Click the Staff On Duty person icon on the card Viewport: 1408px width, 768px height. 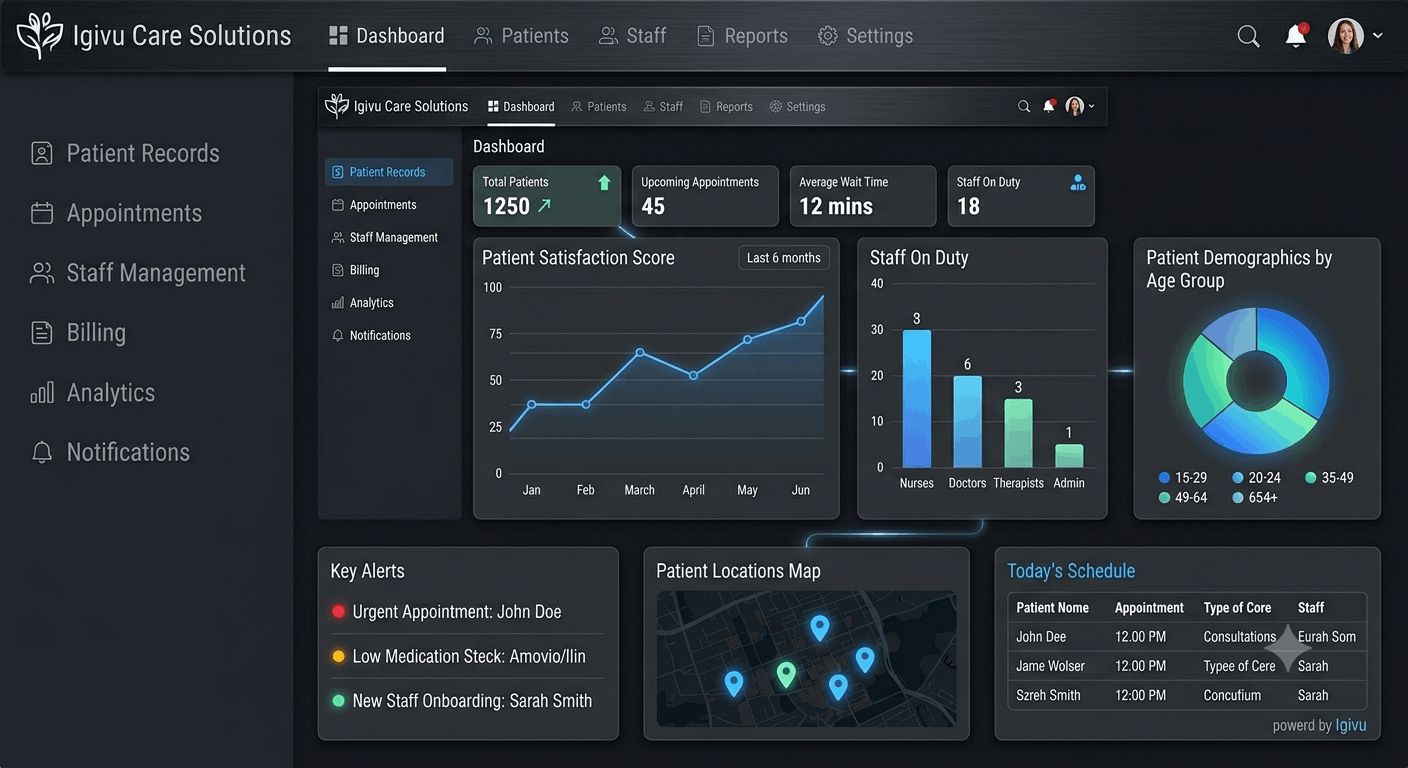tap(1078, 183)
